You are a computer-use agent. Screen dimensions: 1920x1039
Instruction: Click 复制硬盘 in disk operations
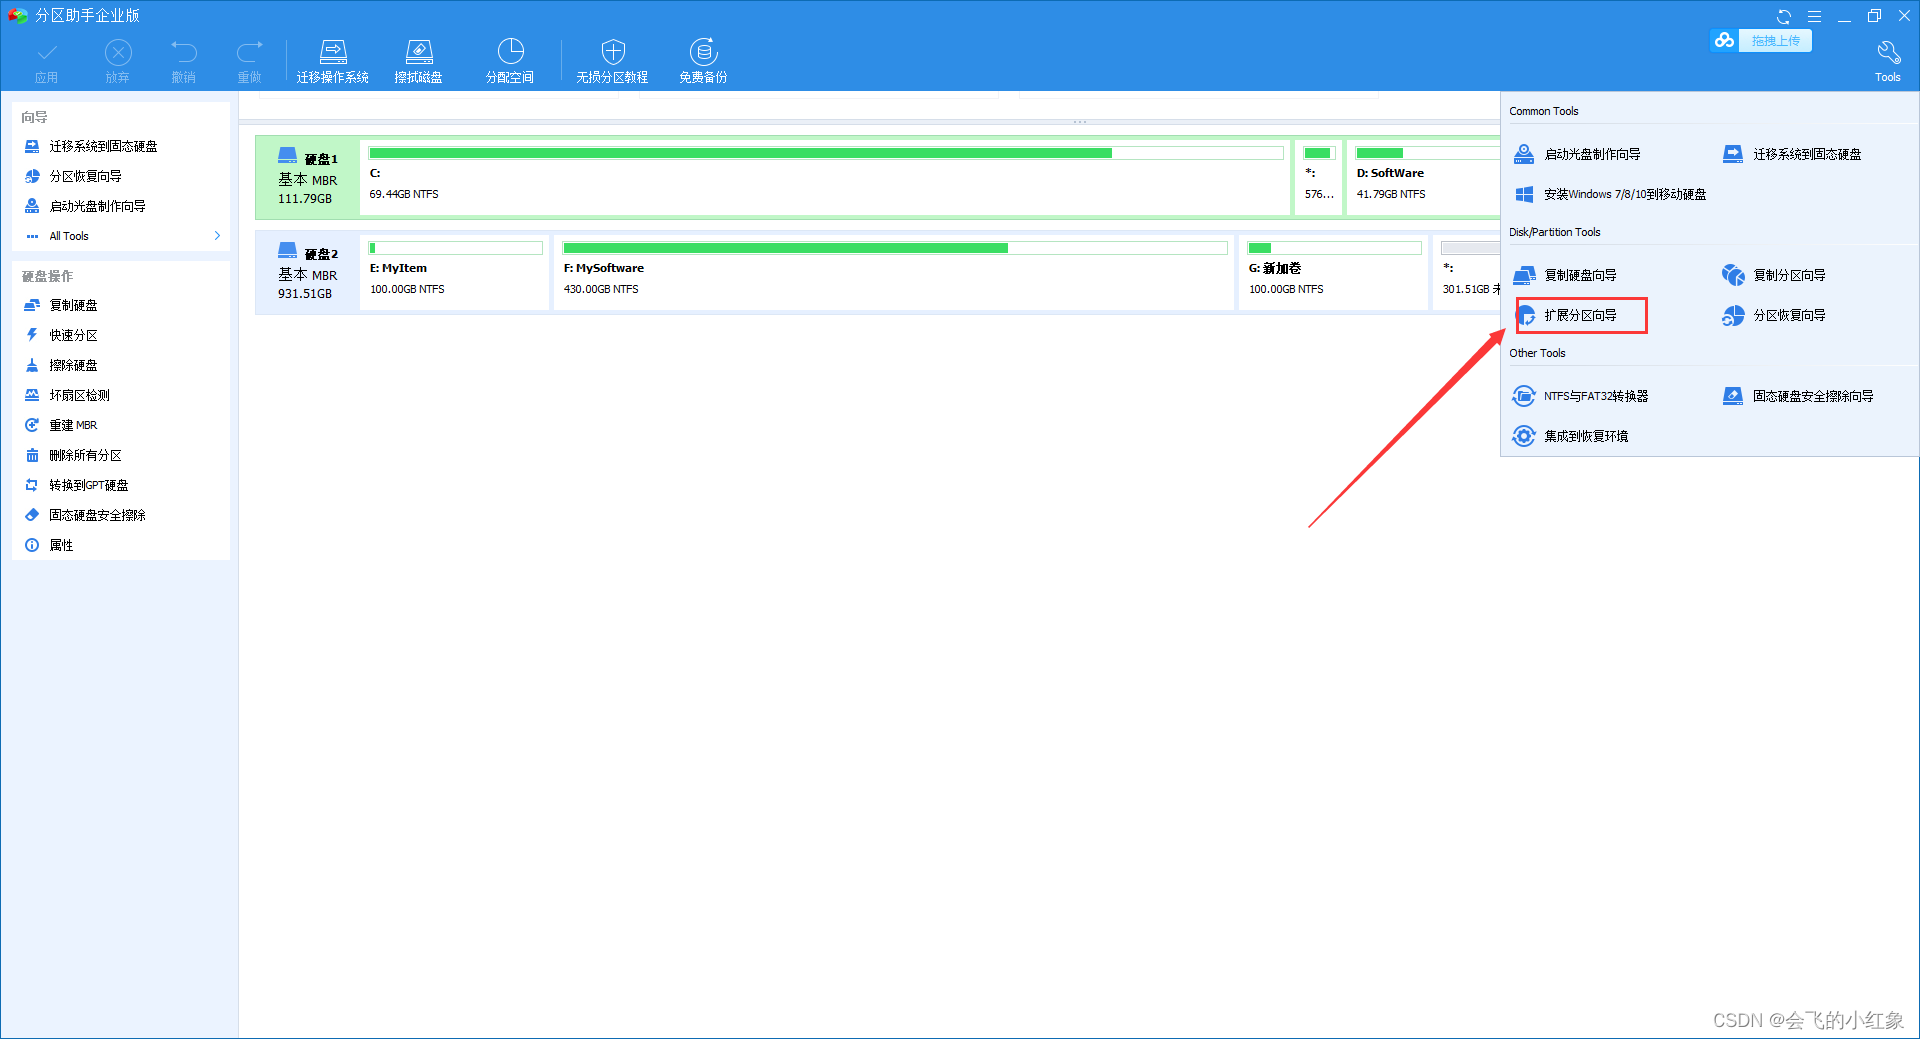(x=73, y=305)
